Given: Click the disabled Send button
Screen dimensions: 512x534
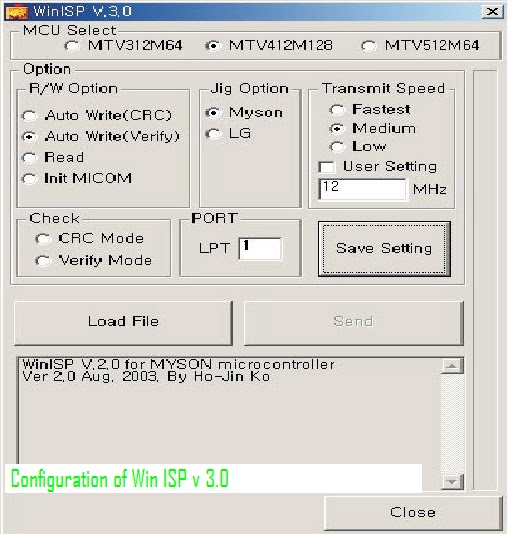Looking at the screenshot, I should [x=354, y=323].
